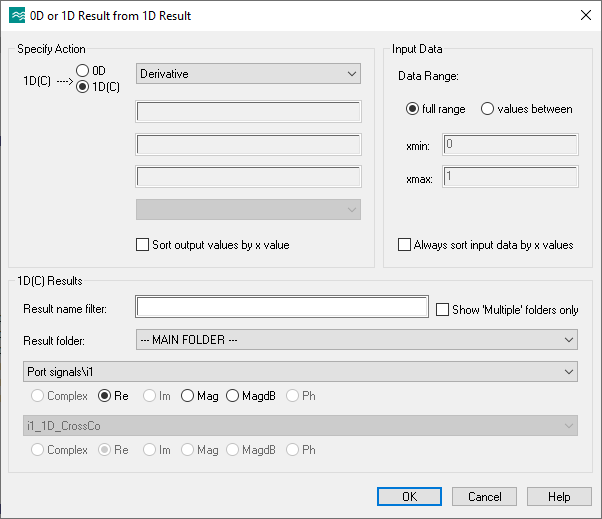
Task: Open Help for this dialog
Action: (x=559, y=496)
